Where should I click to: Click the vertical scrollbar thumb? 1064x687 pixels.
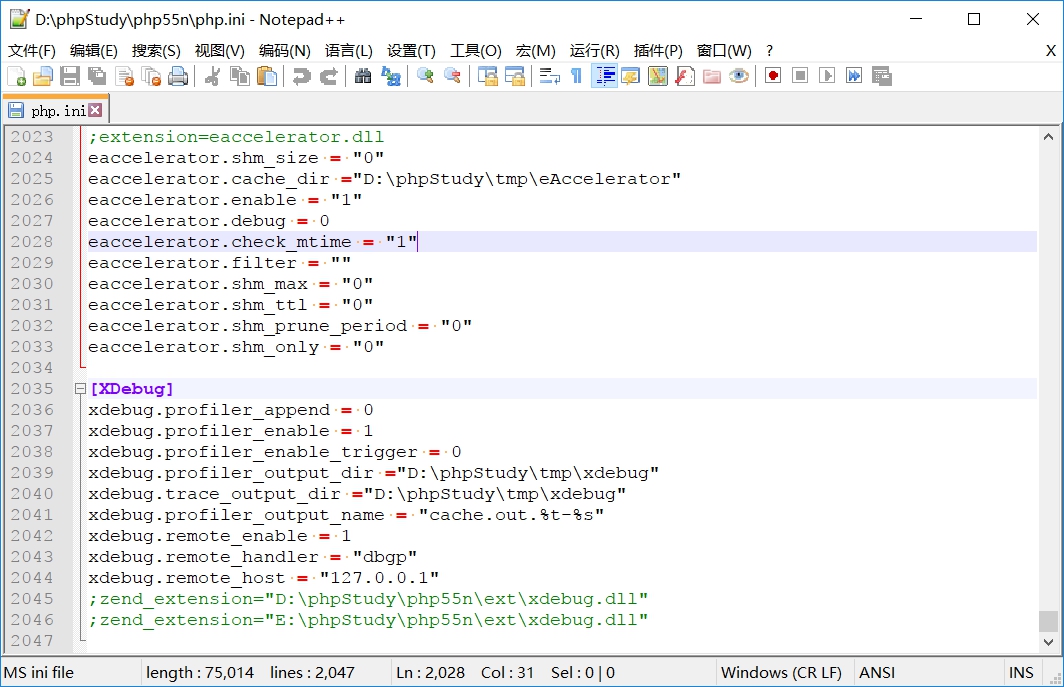tap(1048, 620)
